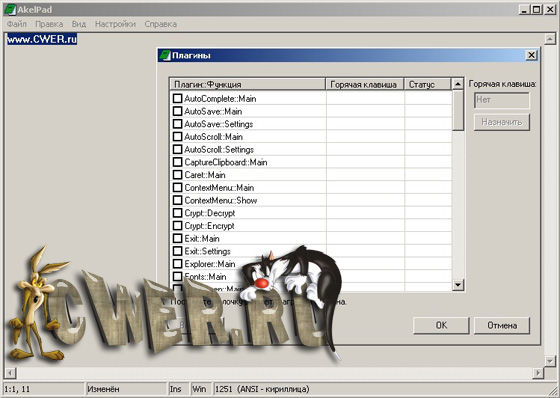Confirm with the OK button

(x=441, y=325)
